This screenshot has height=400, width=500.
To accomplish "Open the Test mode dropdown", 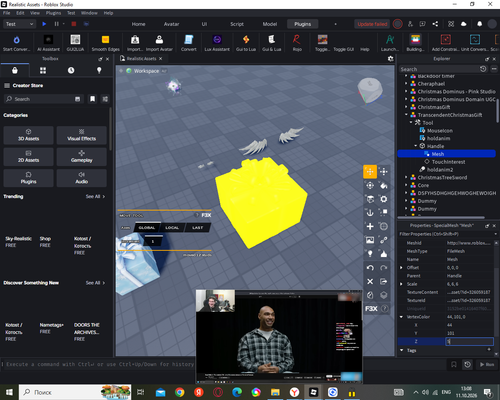I will tap(19, 24).
